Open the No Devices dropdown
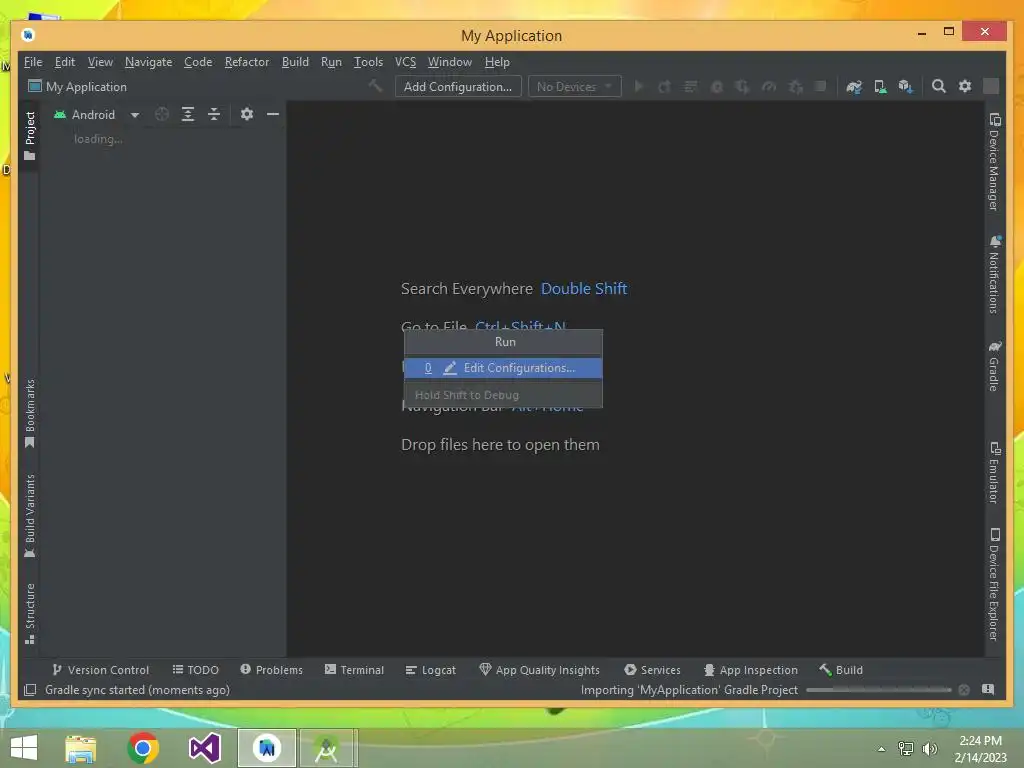 click(574, 86)
